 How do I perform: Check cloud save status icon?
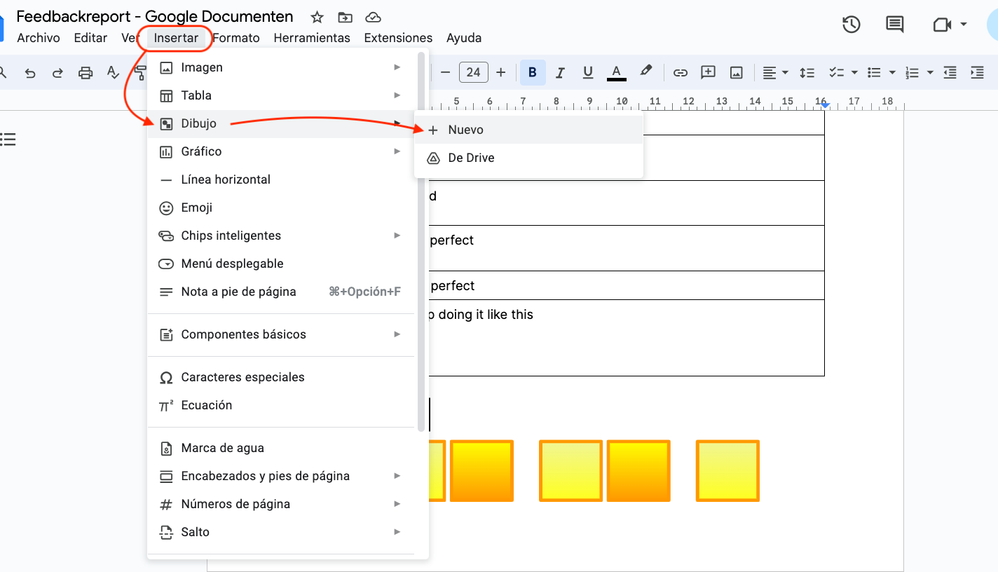[x=373, y=17]
